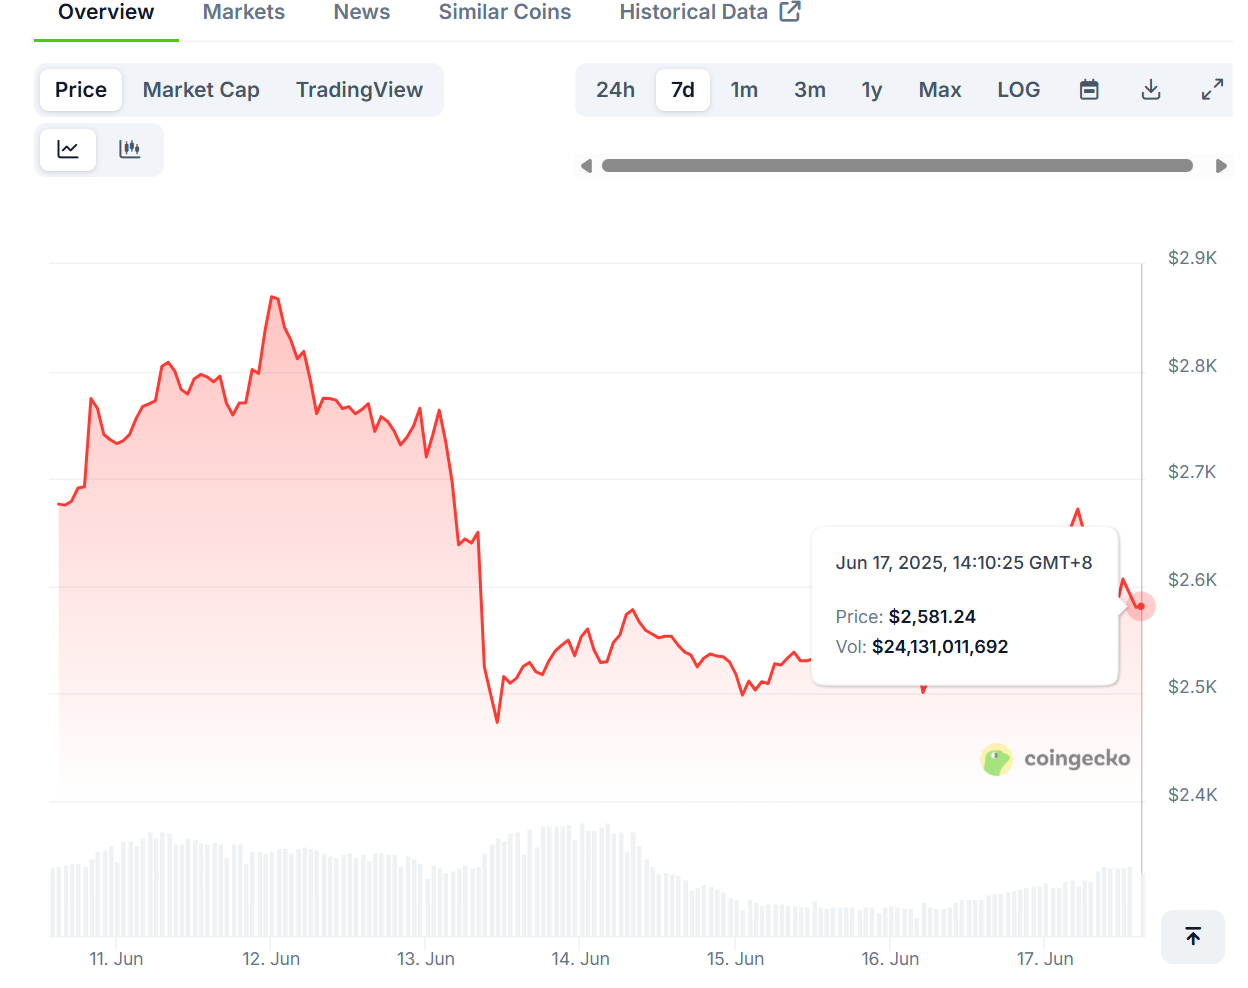Image resolution: width=1248 pixels, height=988 pixels.
Task: Open the calendar date range picker
Action: pos(1089,90)
